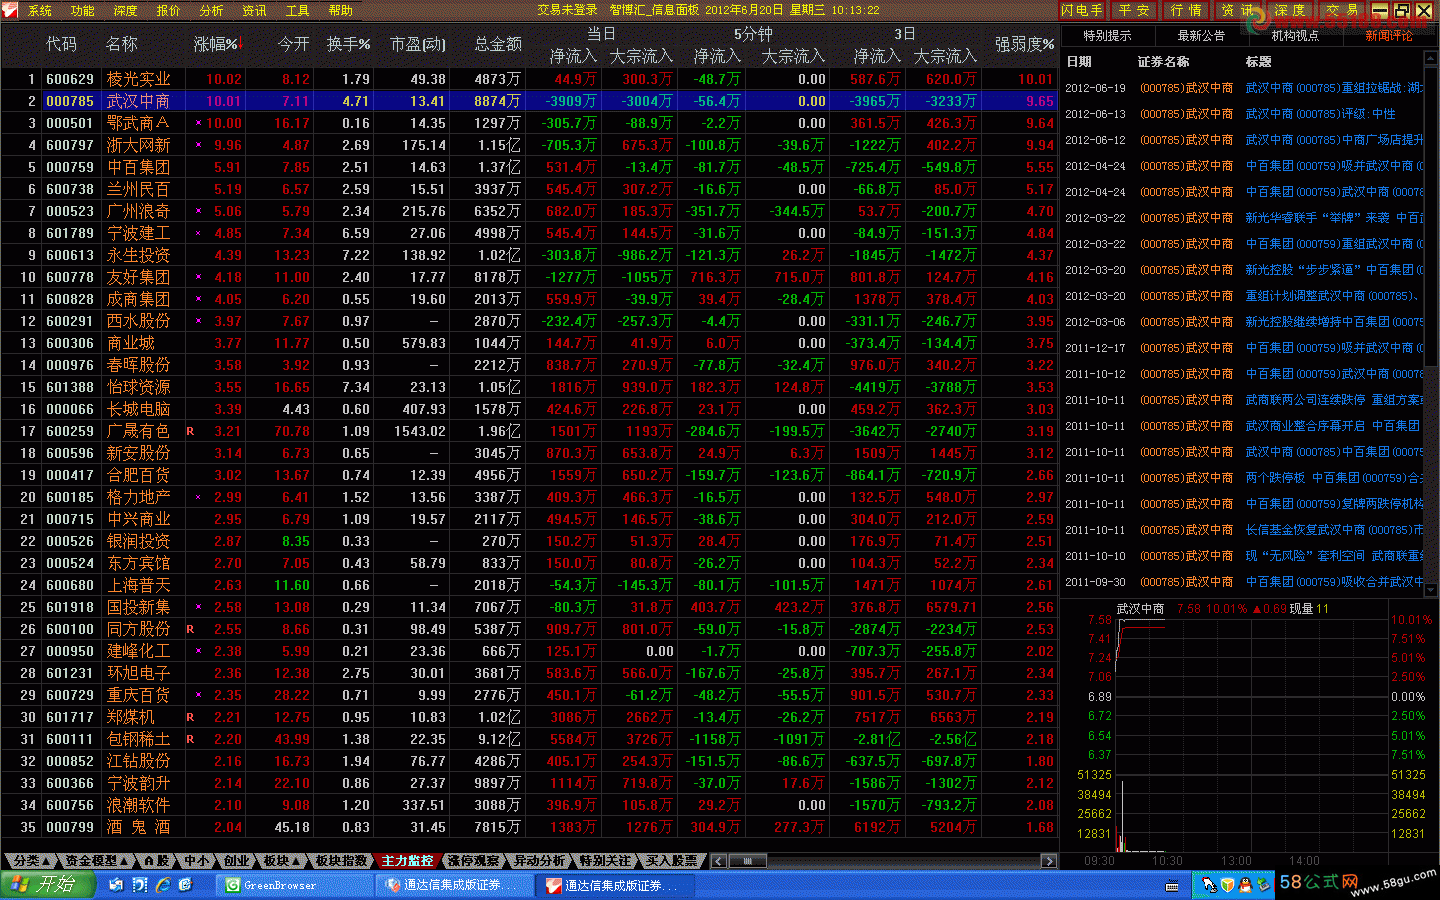
Task: Select stock row 浪潮软件
Action: click(528, 805)
